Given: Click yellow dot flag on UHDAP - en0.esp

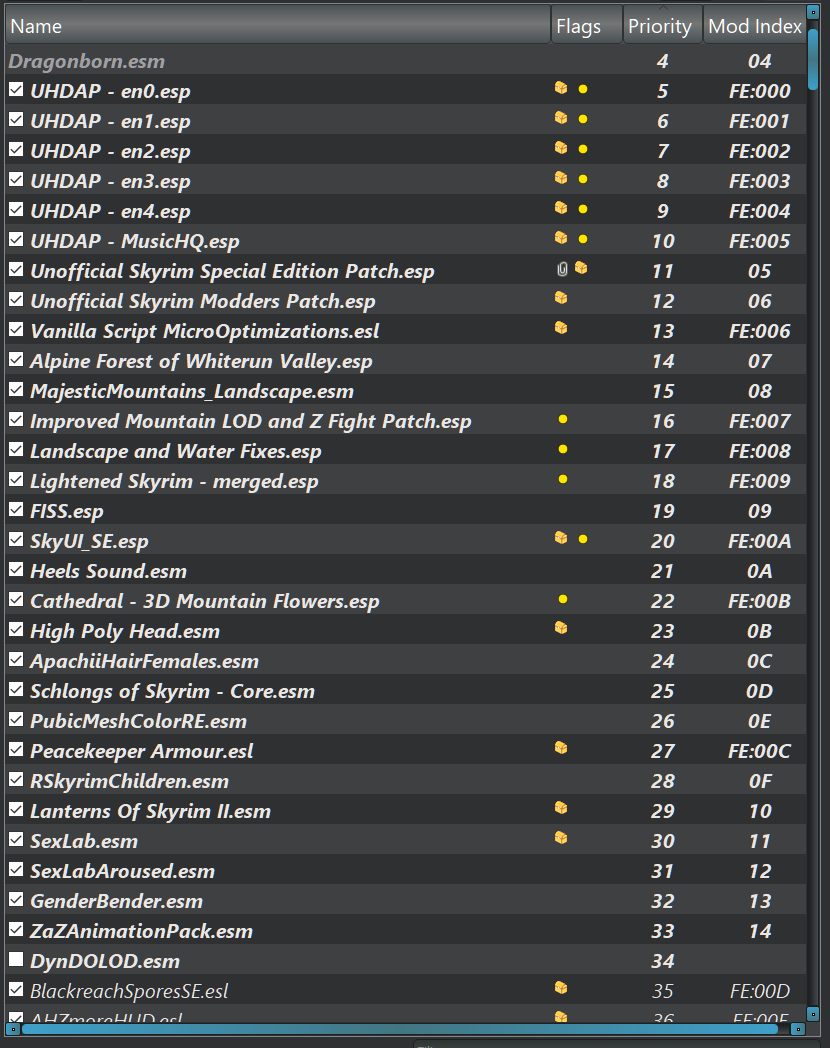Looking at the screenshot, I should point(583,89).
